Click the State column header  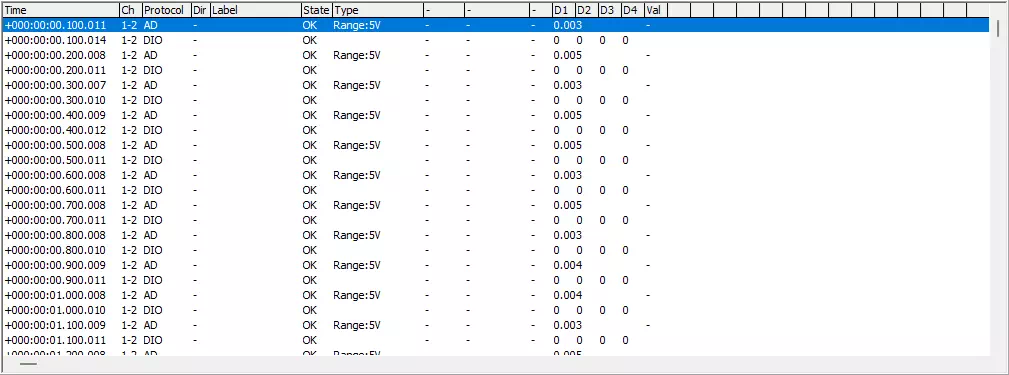pyautogui.click(x=316, y=10)
